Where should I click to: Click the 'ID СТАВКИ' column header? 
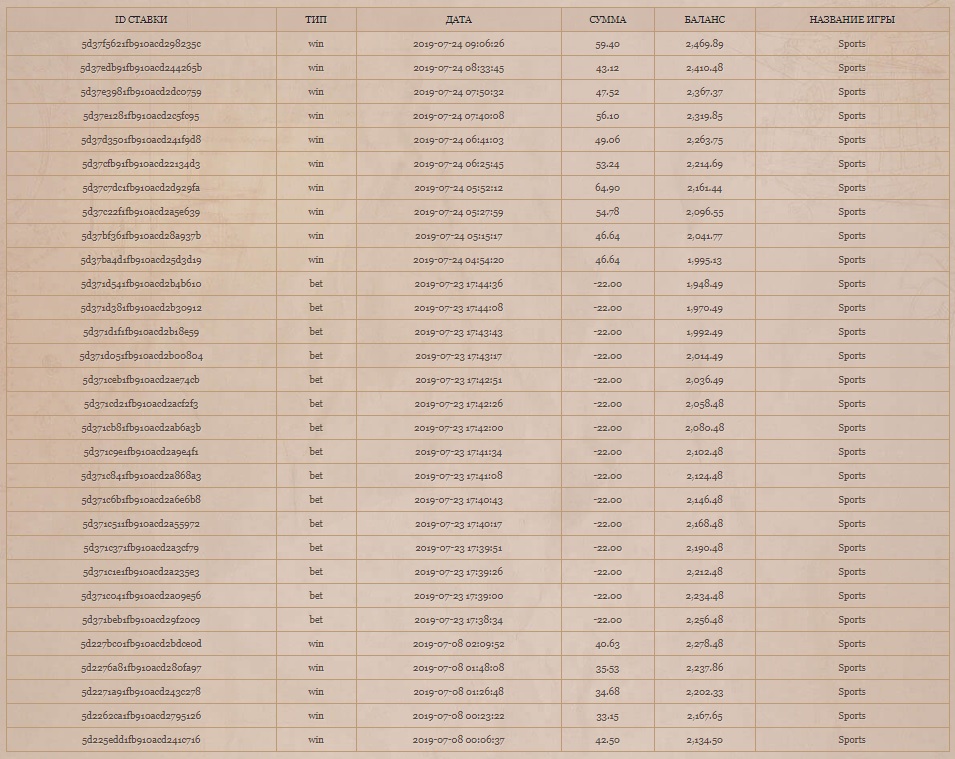point(141,19)
